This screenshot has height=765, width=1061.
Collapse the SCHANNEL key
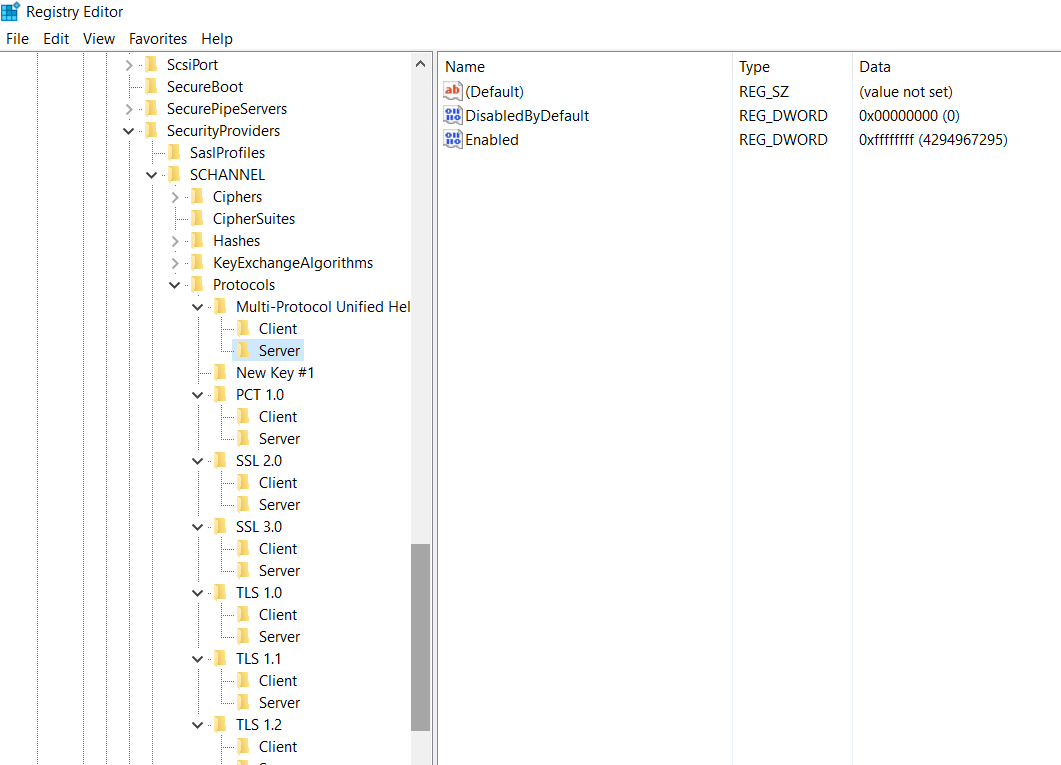coord(152,175)
